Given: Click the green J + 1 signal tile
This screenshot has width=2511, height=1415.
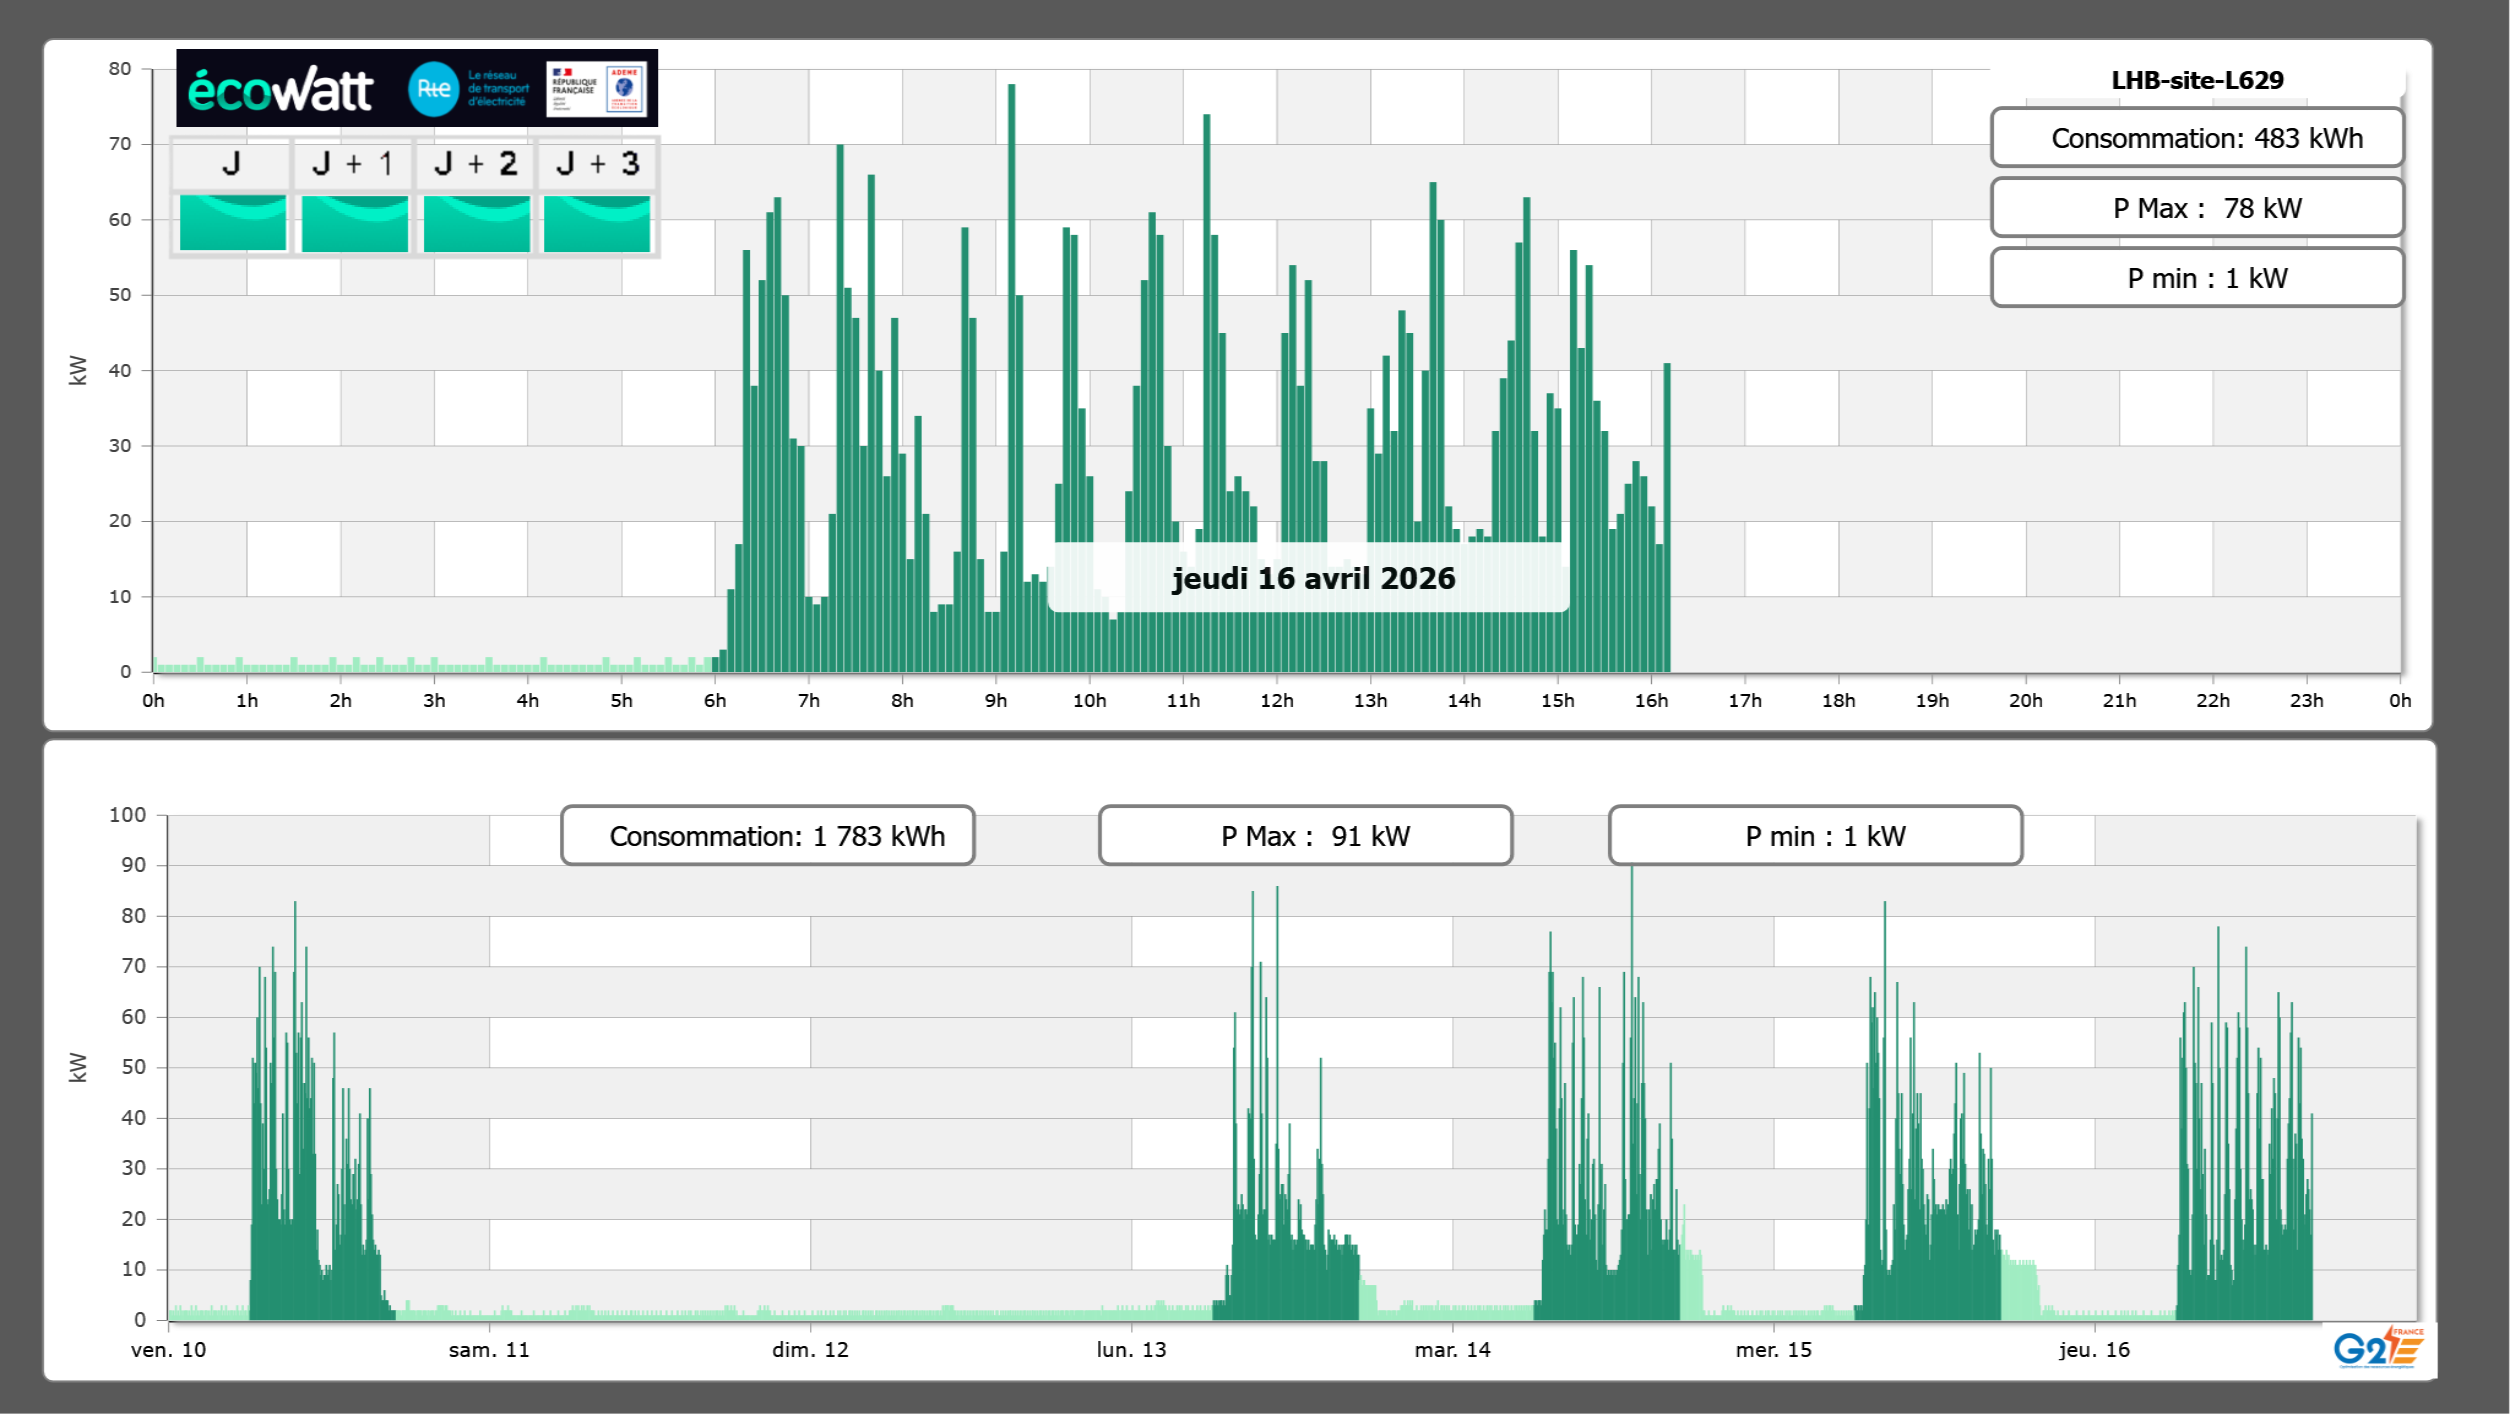Looking at the screenshot, I should coord(354,223).
